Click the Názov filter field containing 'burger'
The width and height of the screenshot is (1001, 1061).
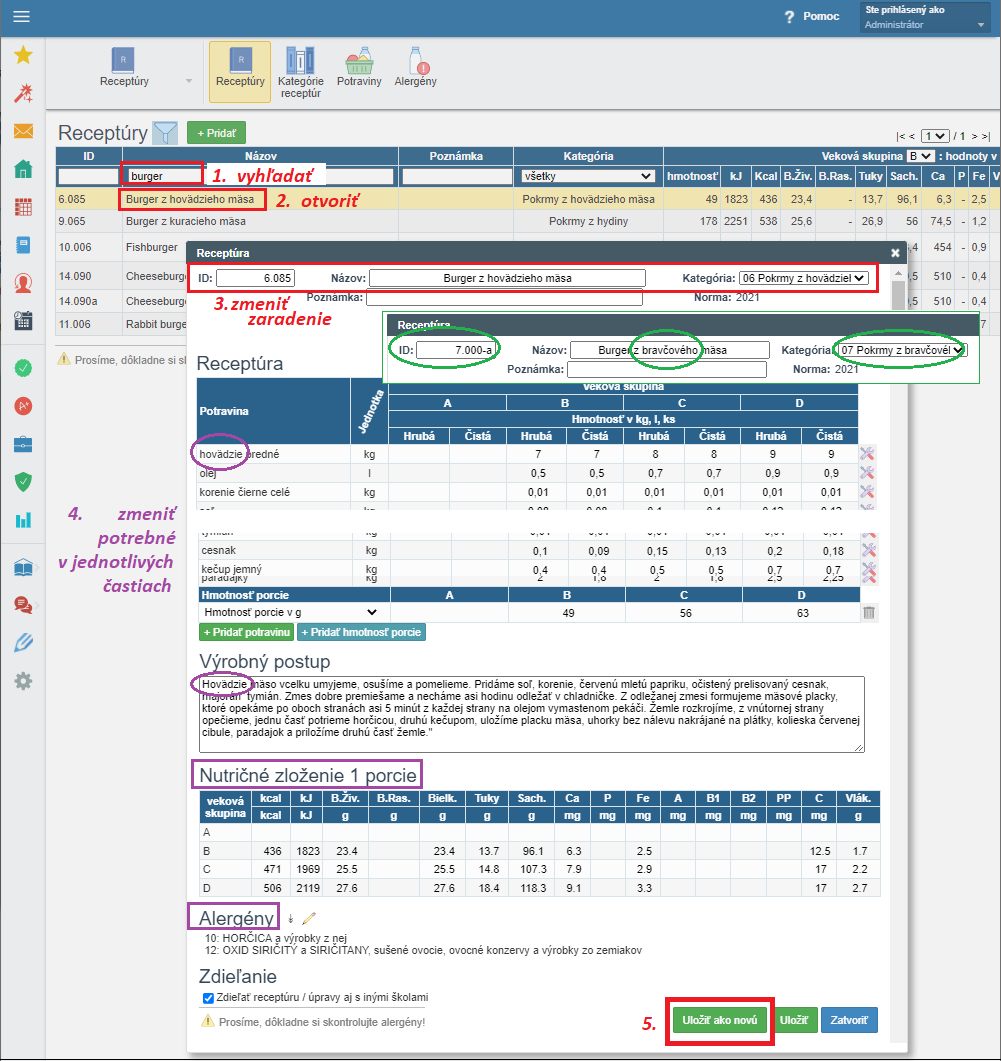[259, 176]
